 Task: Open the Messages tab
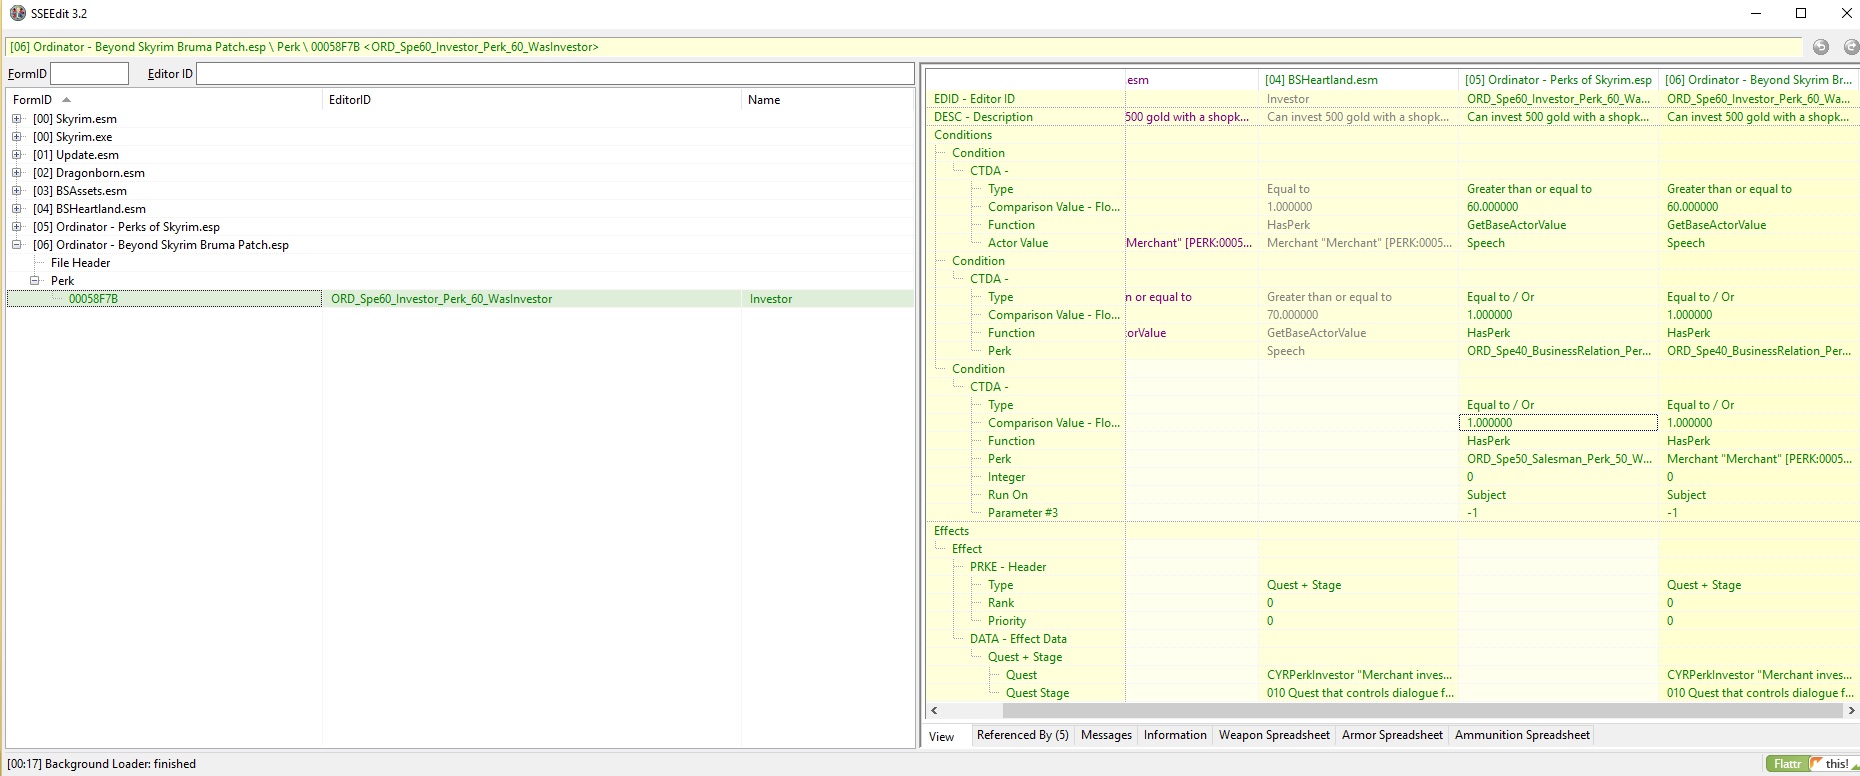[x=1106, y=735]
